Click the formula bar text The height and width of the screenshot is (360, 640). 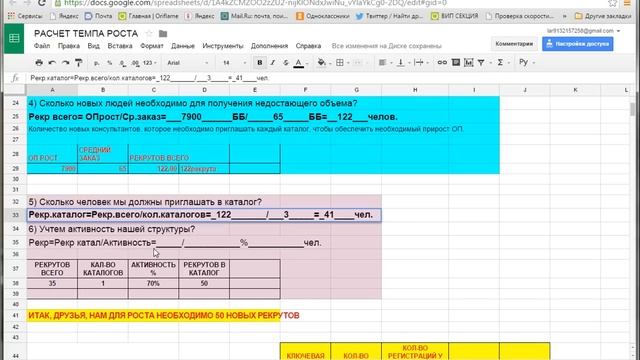149,78
